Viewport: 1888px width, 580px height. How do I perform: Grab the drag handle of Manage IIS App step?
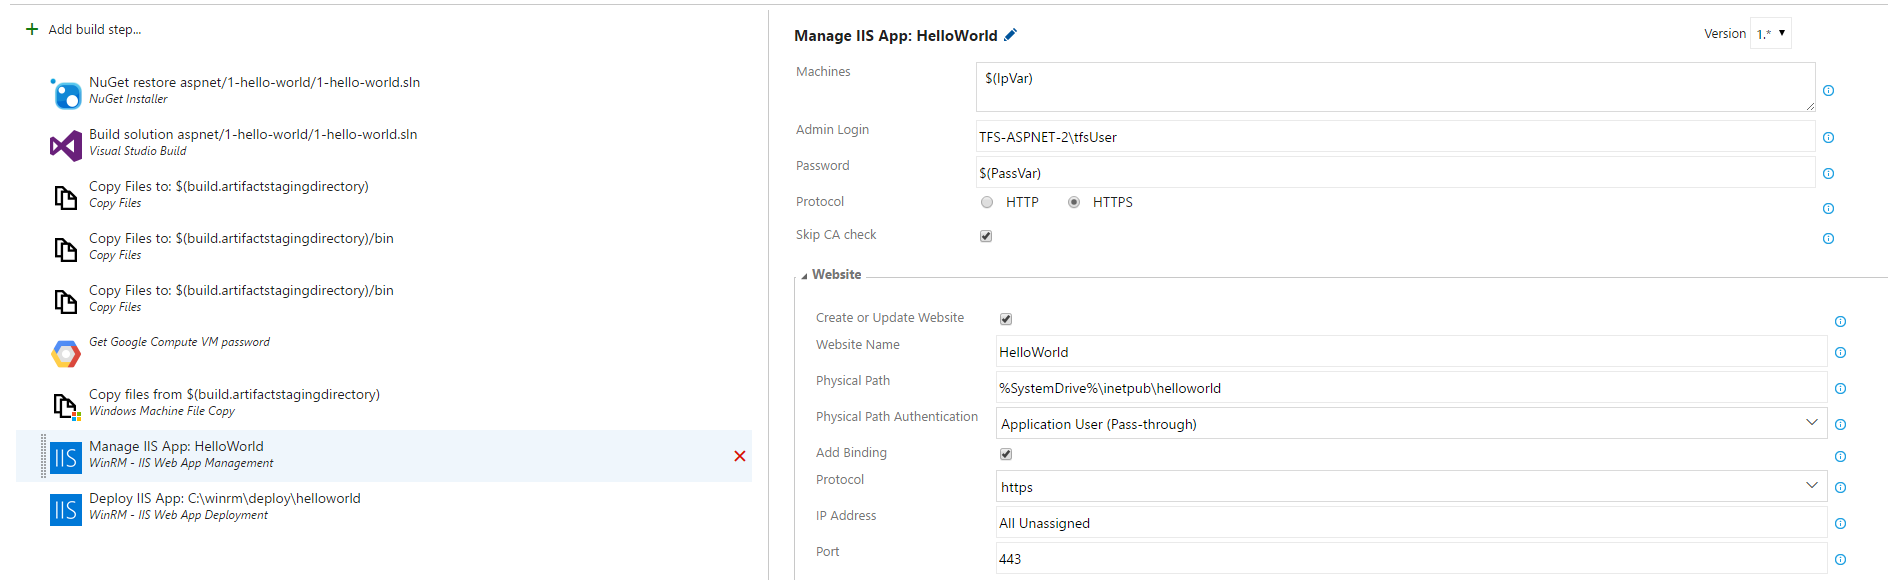(x=43, y=456)
